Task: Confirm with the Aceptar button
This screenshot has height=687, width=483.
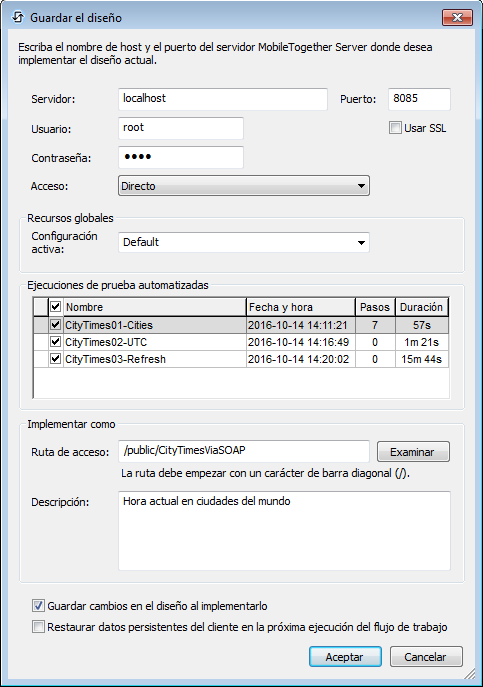Action: (345, 657)
